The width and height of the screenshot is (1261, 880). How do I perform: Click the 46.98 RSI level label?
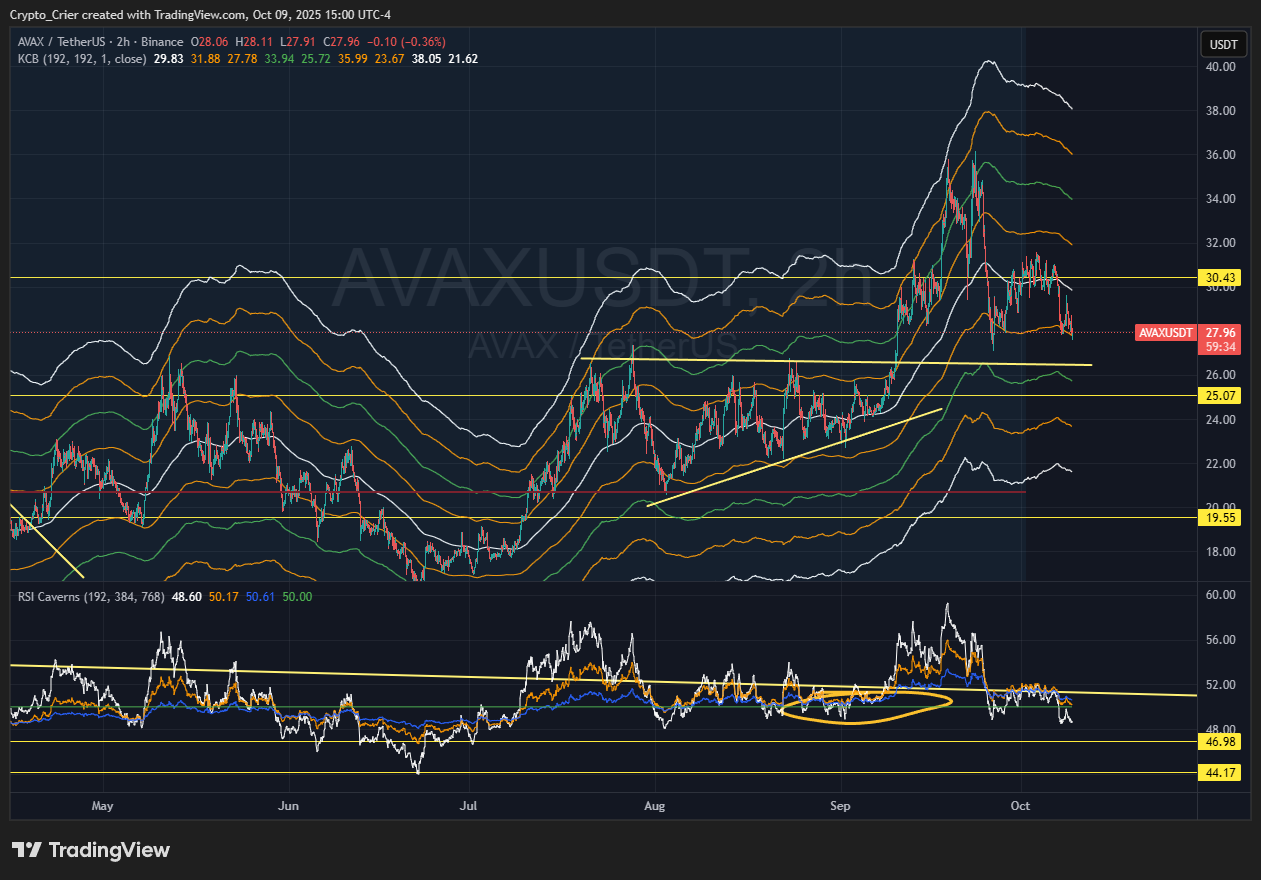pos(1221,741)
